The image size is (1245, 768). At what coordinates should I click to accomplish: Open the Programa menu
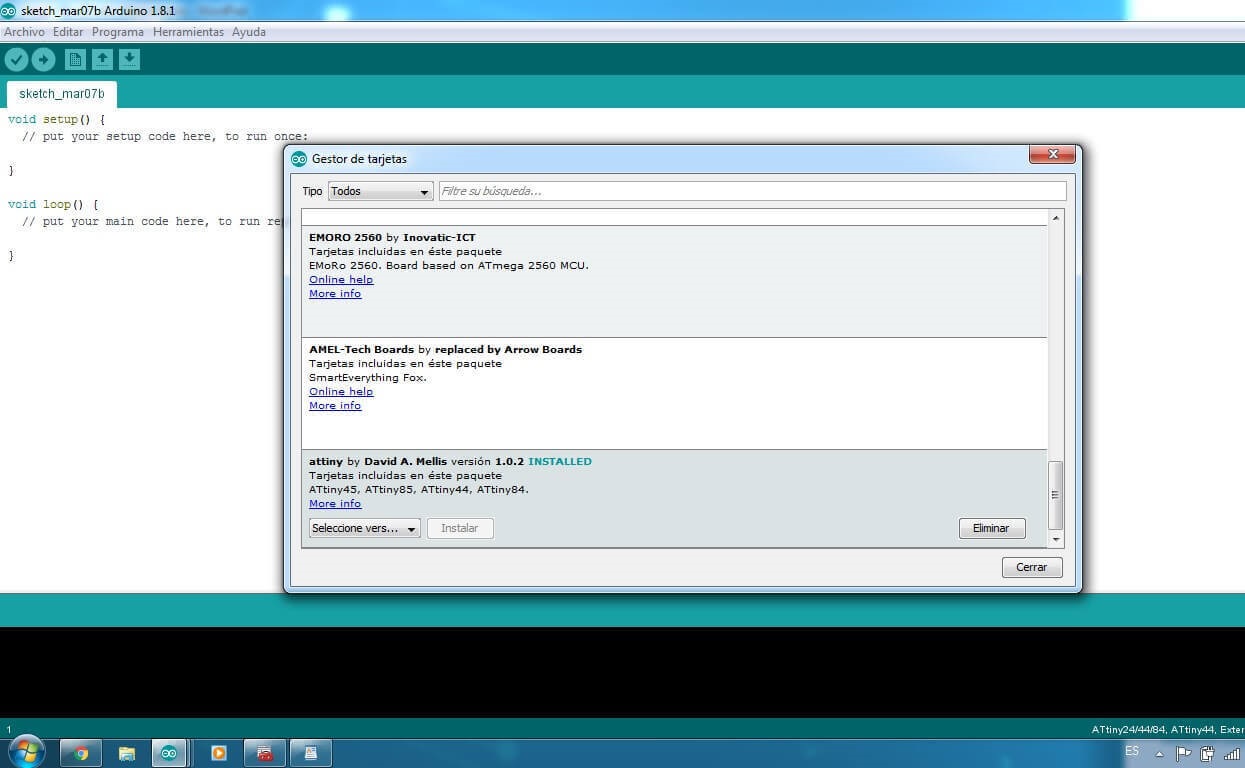pos(118,32)
